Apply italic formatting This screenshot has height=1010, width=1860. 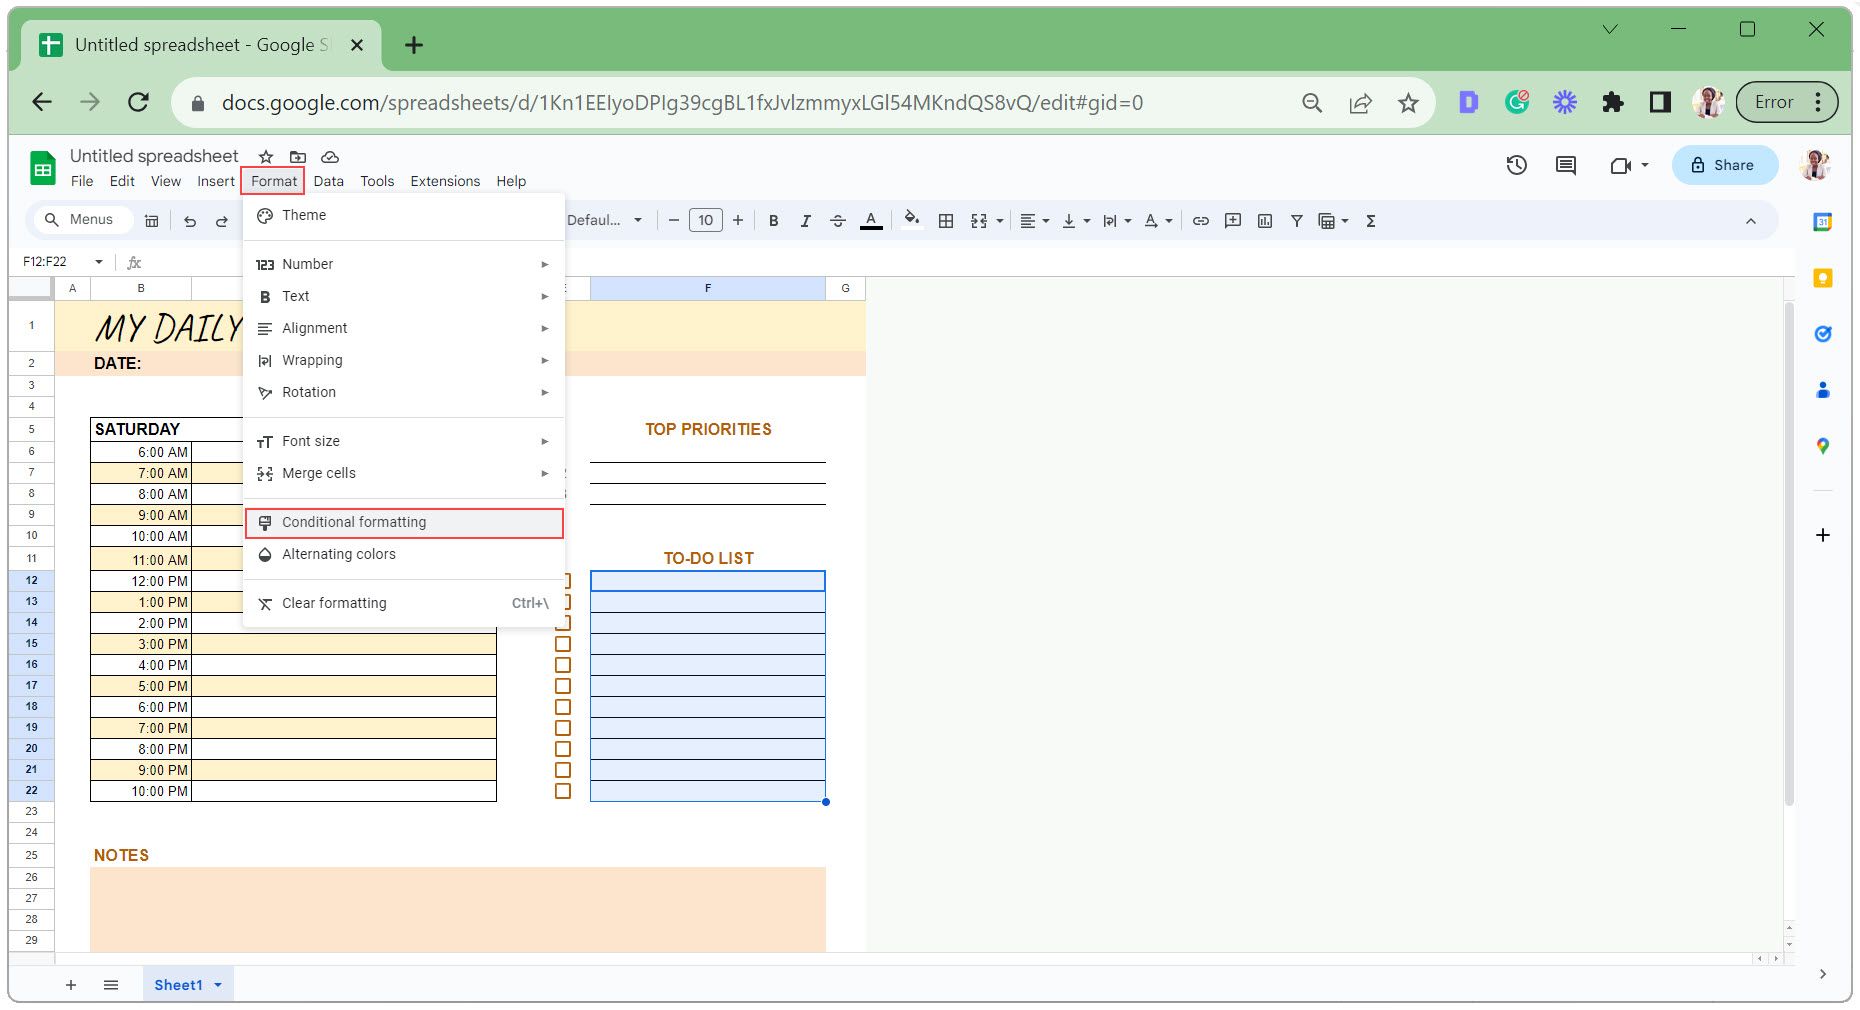point(805,220)
